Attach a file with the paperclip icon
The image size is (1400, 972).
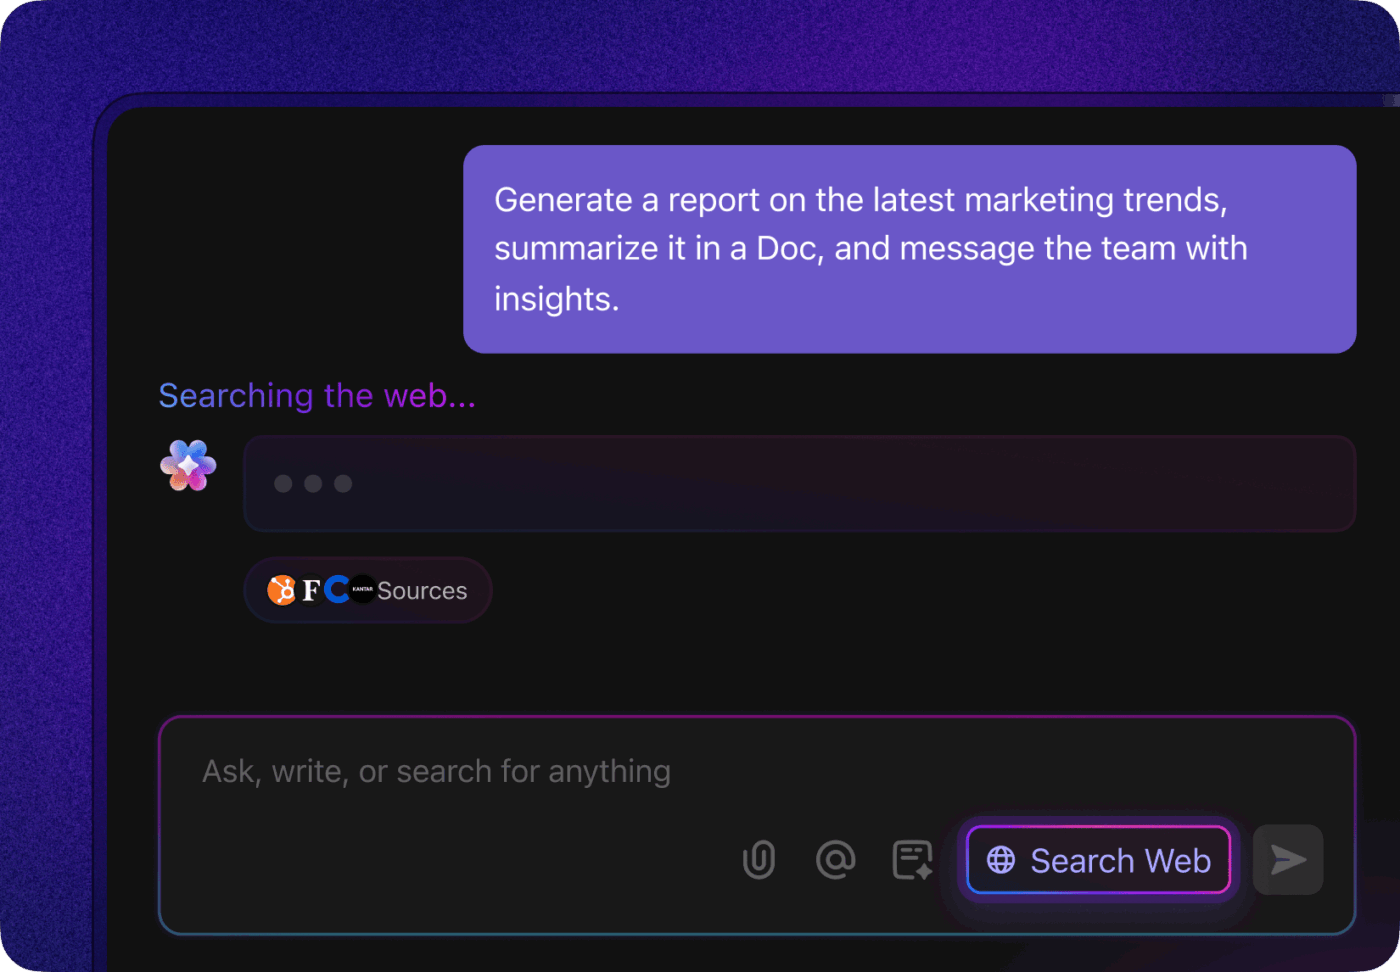pyautogui.click(x=759, y=860)
